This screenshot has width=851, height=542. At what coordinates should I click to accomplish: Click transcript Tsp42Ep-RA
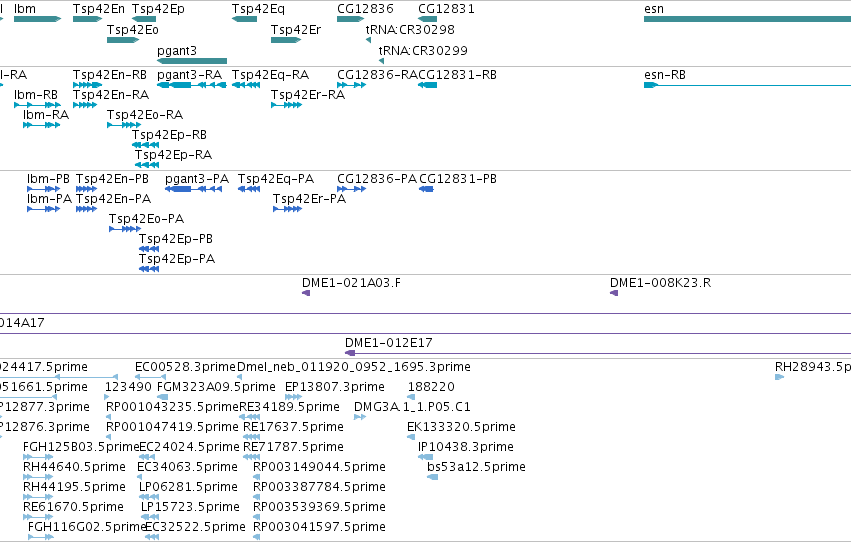coord(147,165)
